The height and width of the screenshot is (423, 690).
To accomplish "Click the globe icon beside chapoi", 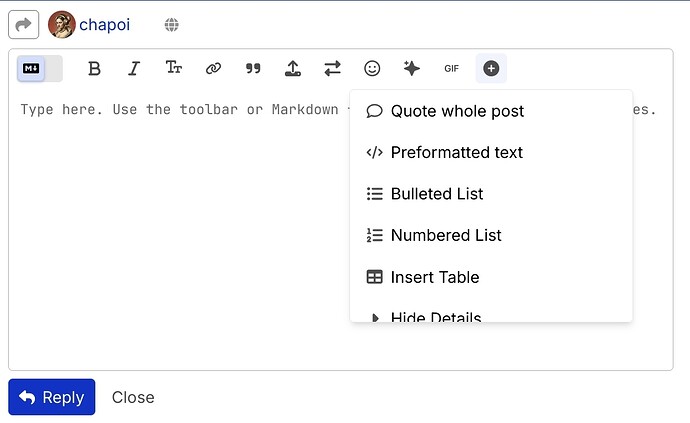I will click(x=172, y=25).
